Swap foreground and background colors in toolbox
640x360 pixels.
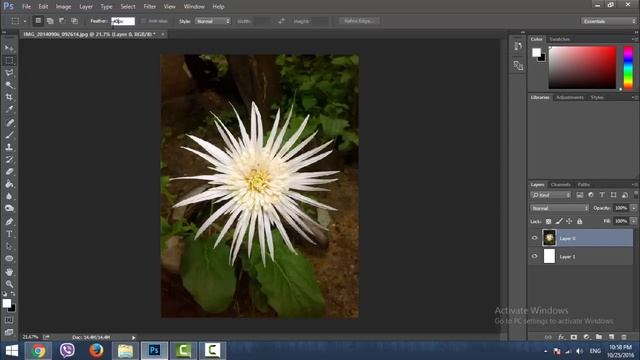(x=13, y=294)
